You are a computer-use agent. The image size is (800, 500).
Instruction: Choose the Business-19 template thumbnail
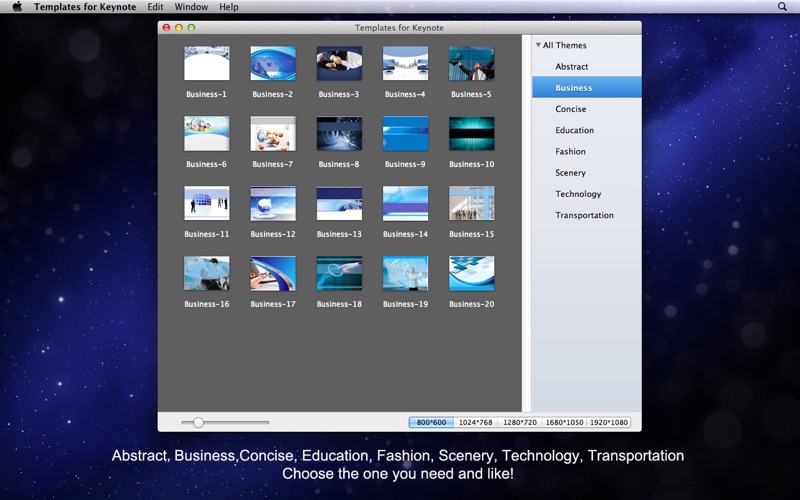406,273
